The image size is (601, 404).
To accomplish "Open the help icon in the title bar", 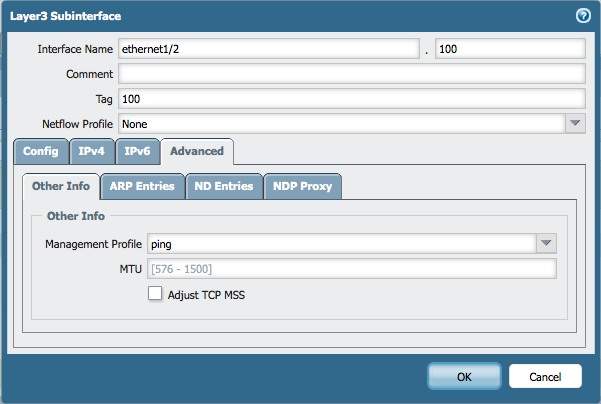I will [583, 16].
